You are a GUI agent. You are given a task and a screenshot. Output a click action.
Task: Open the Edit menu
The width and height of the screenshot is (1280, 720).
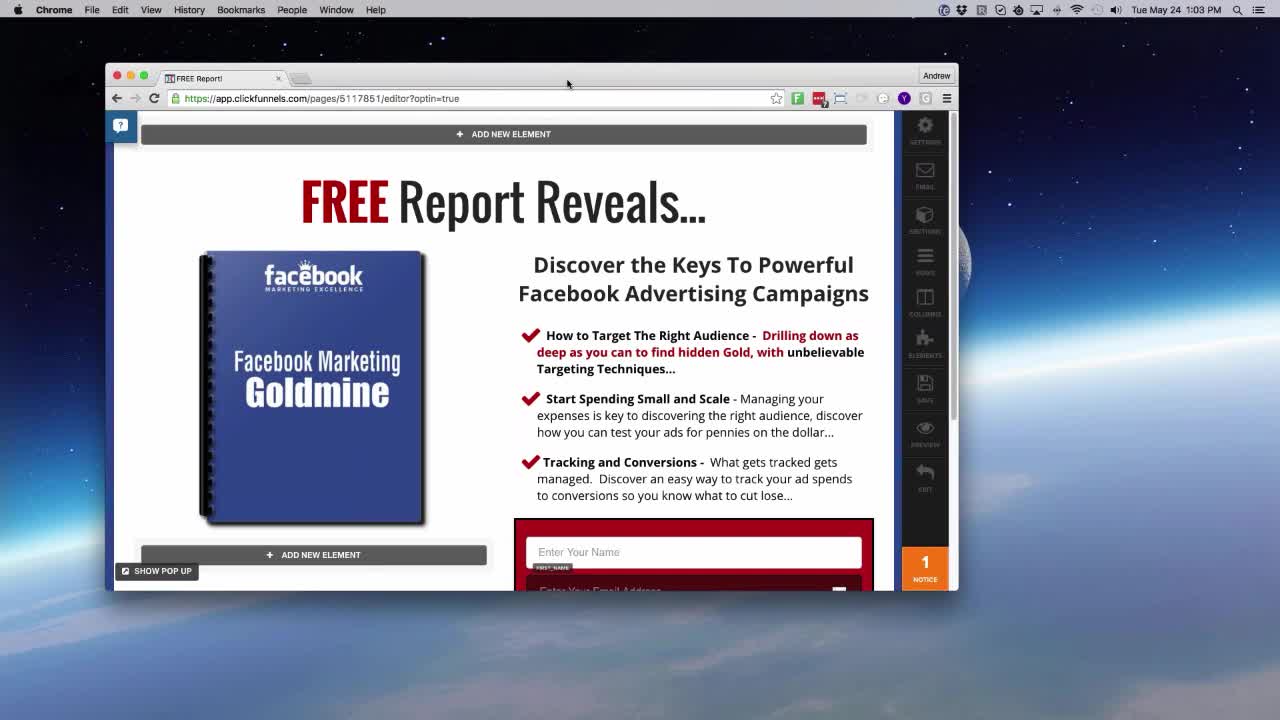[120, 10]
